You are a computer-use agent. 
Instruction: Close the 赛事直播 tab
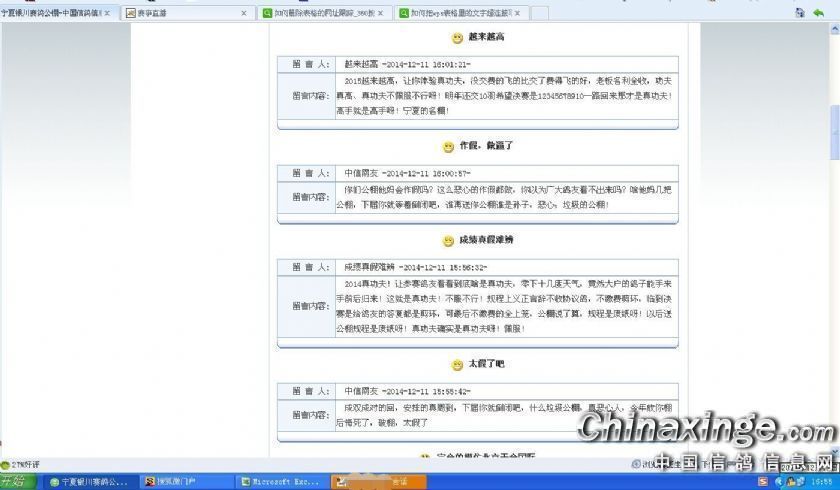(244, 13)
